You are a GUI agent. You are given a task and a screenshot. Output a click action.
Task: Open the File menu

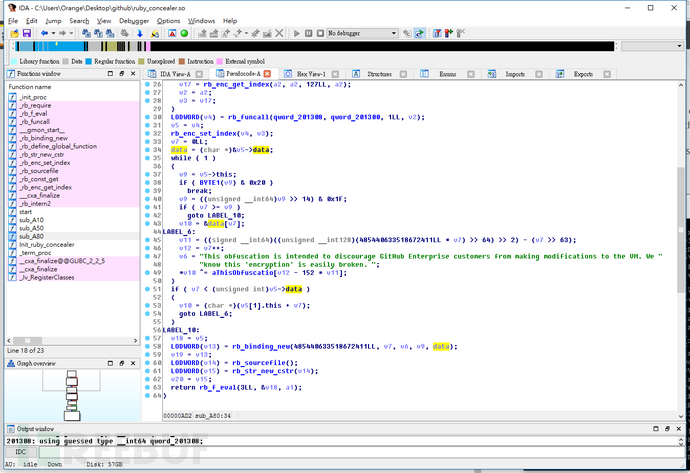[x=13, y=21]
